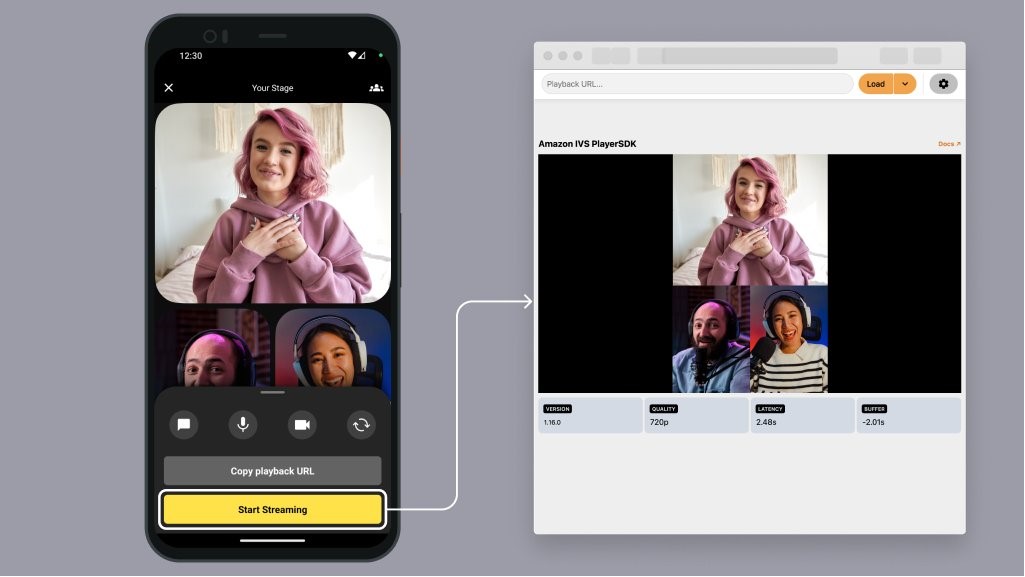Click the LATENCY 2.48s stat box
This screenshot has width=1025, height=577.
[x=803, y=416]
